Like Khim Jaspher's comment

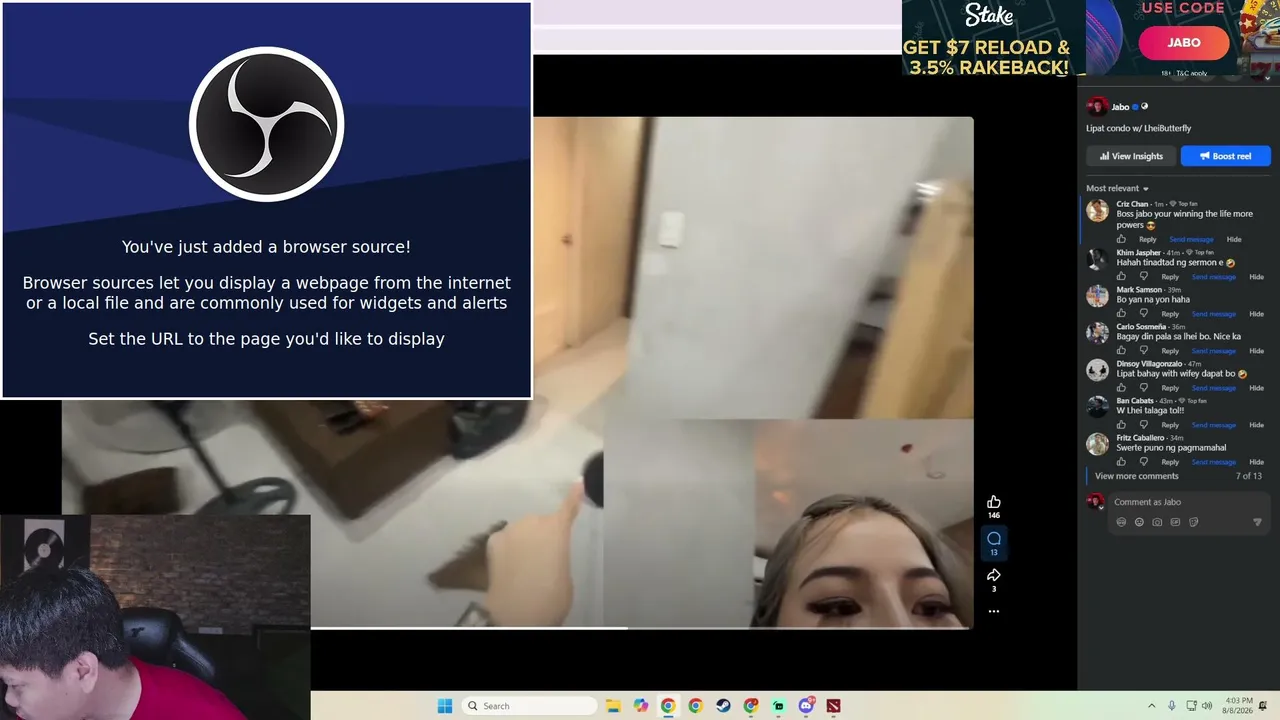(1121, 276)
